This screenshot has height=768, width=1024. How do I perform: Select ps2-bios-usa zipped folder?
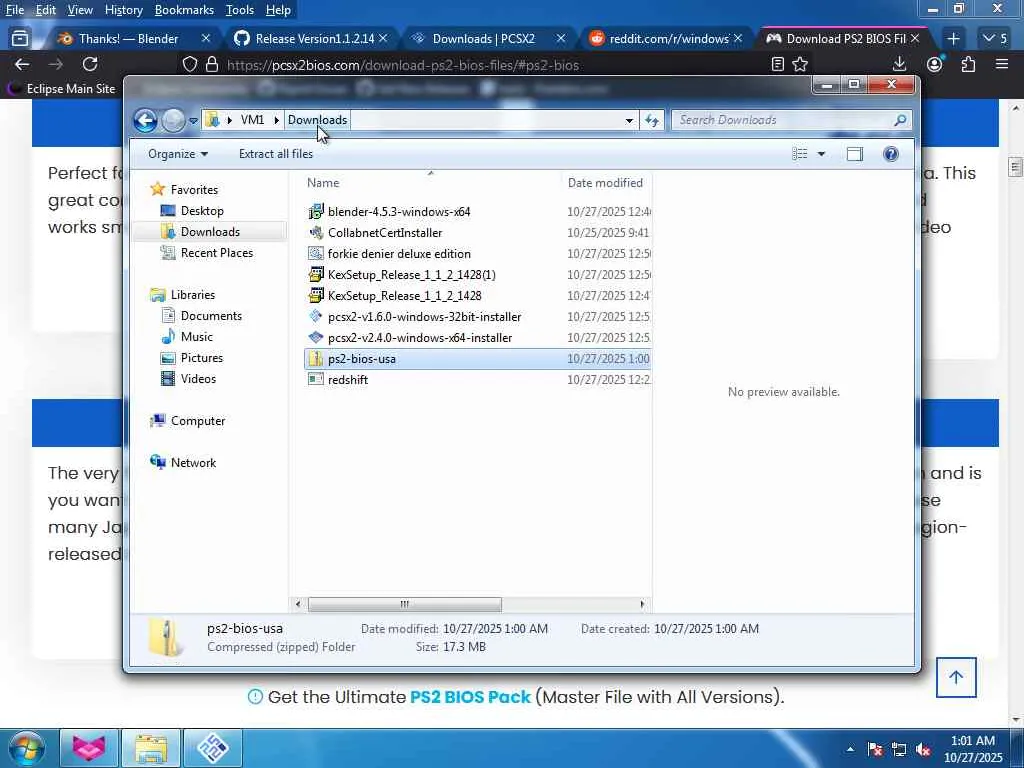pyautogui.click(x=477, y=359)
